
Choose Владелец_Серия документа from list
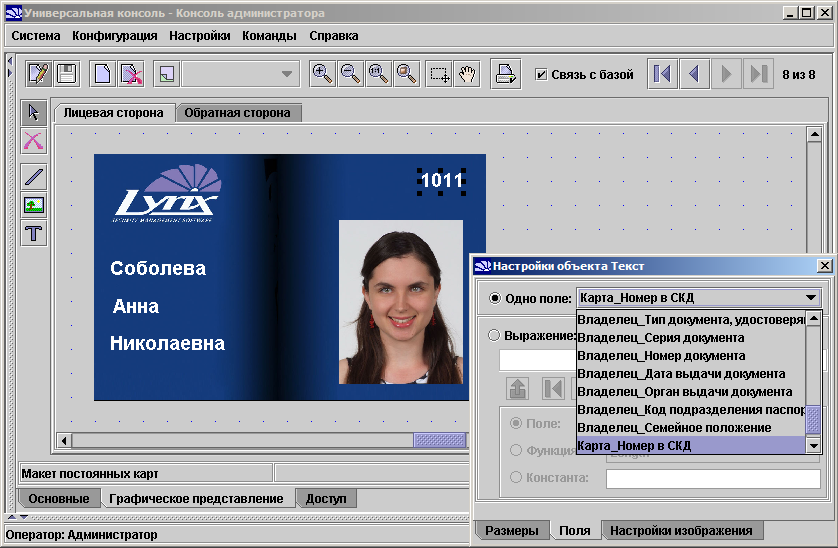(690, 338)
